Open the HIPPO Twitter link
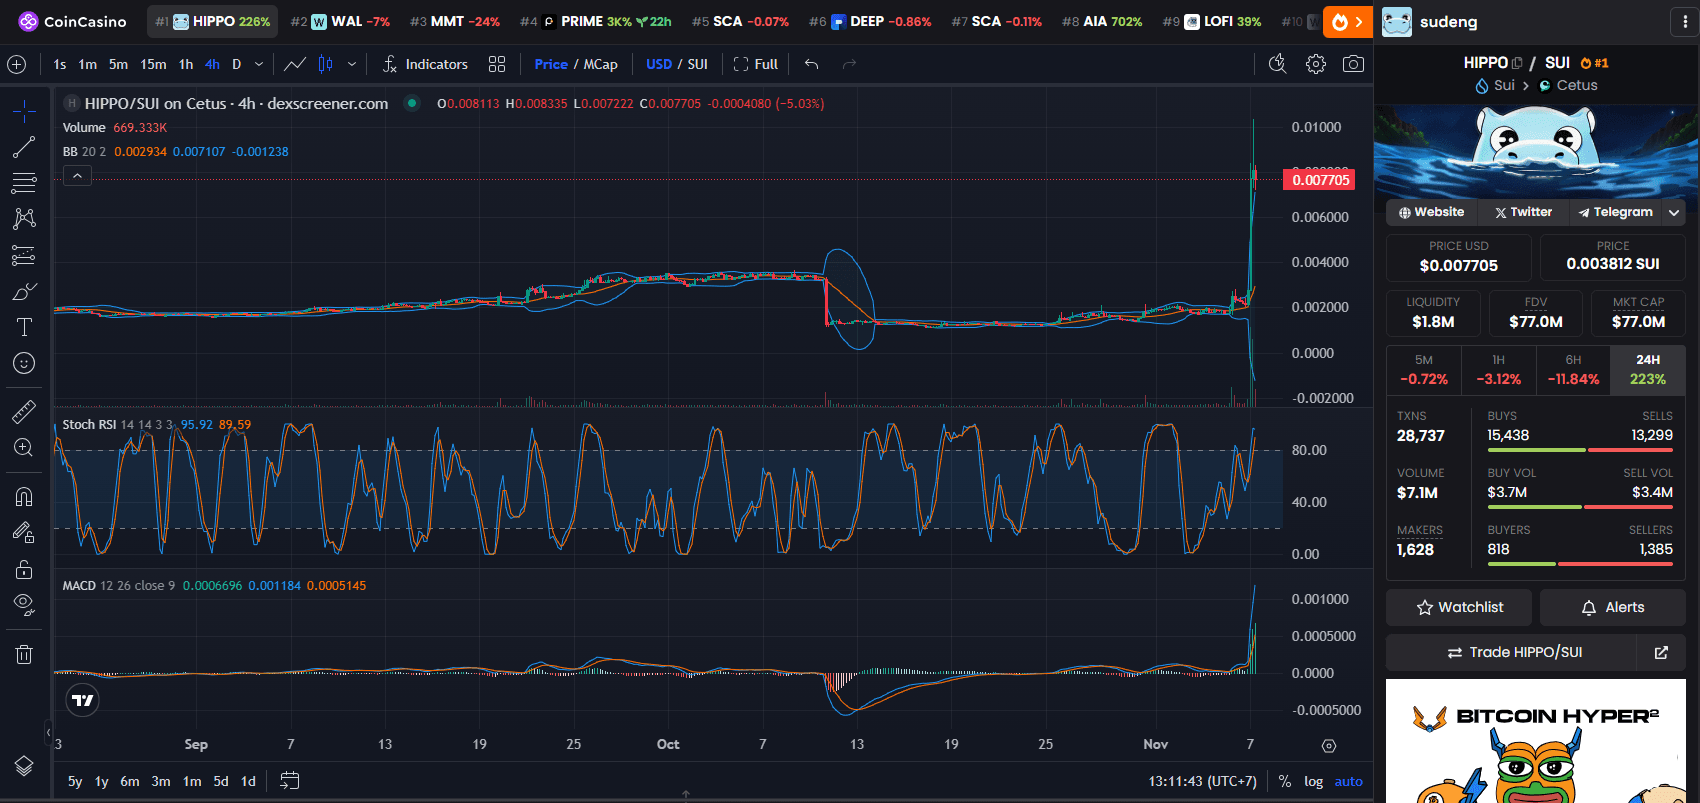 1523,212
